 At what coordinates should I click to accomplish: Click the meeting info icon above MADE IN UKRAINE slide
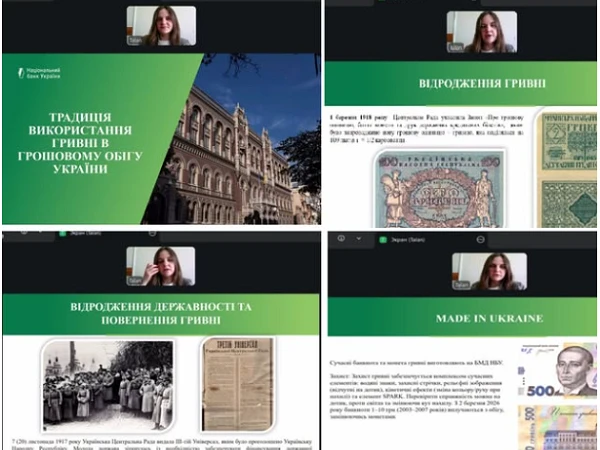(x=341, y=239)
